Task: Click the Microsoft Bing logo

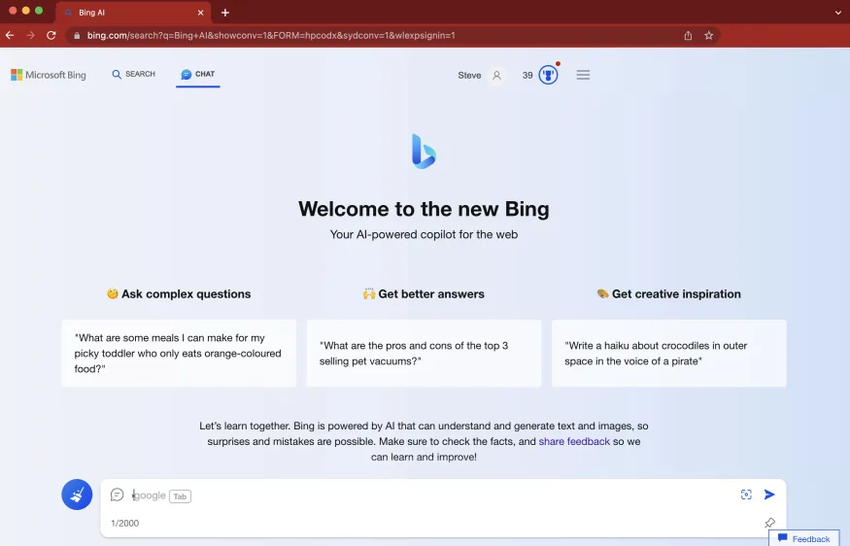Action: tap(48, 75)
